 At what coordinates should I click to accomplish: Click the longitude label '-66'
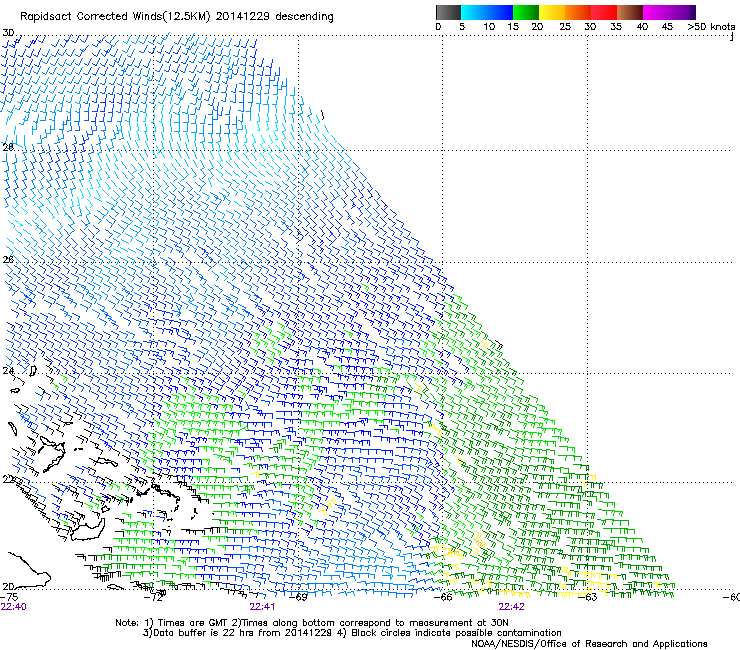click(443, 597)
